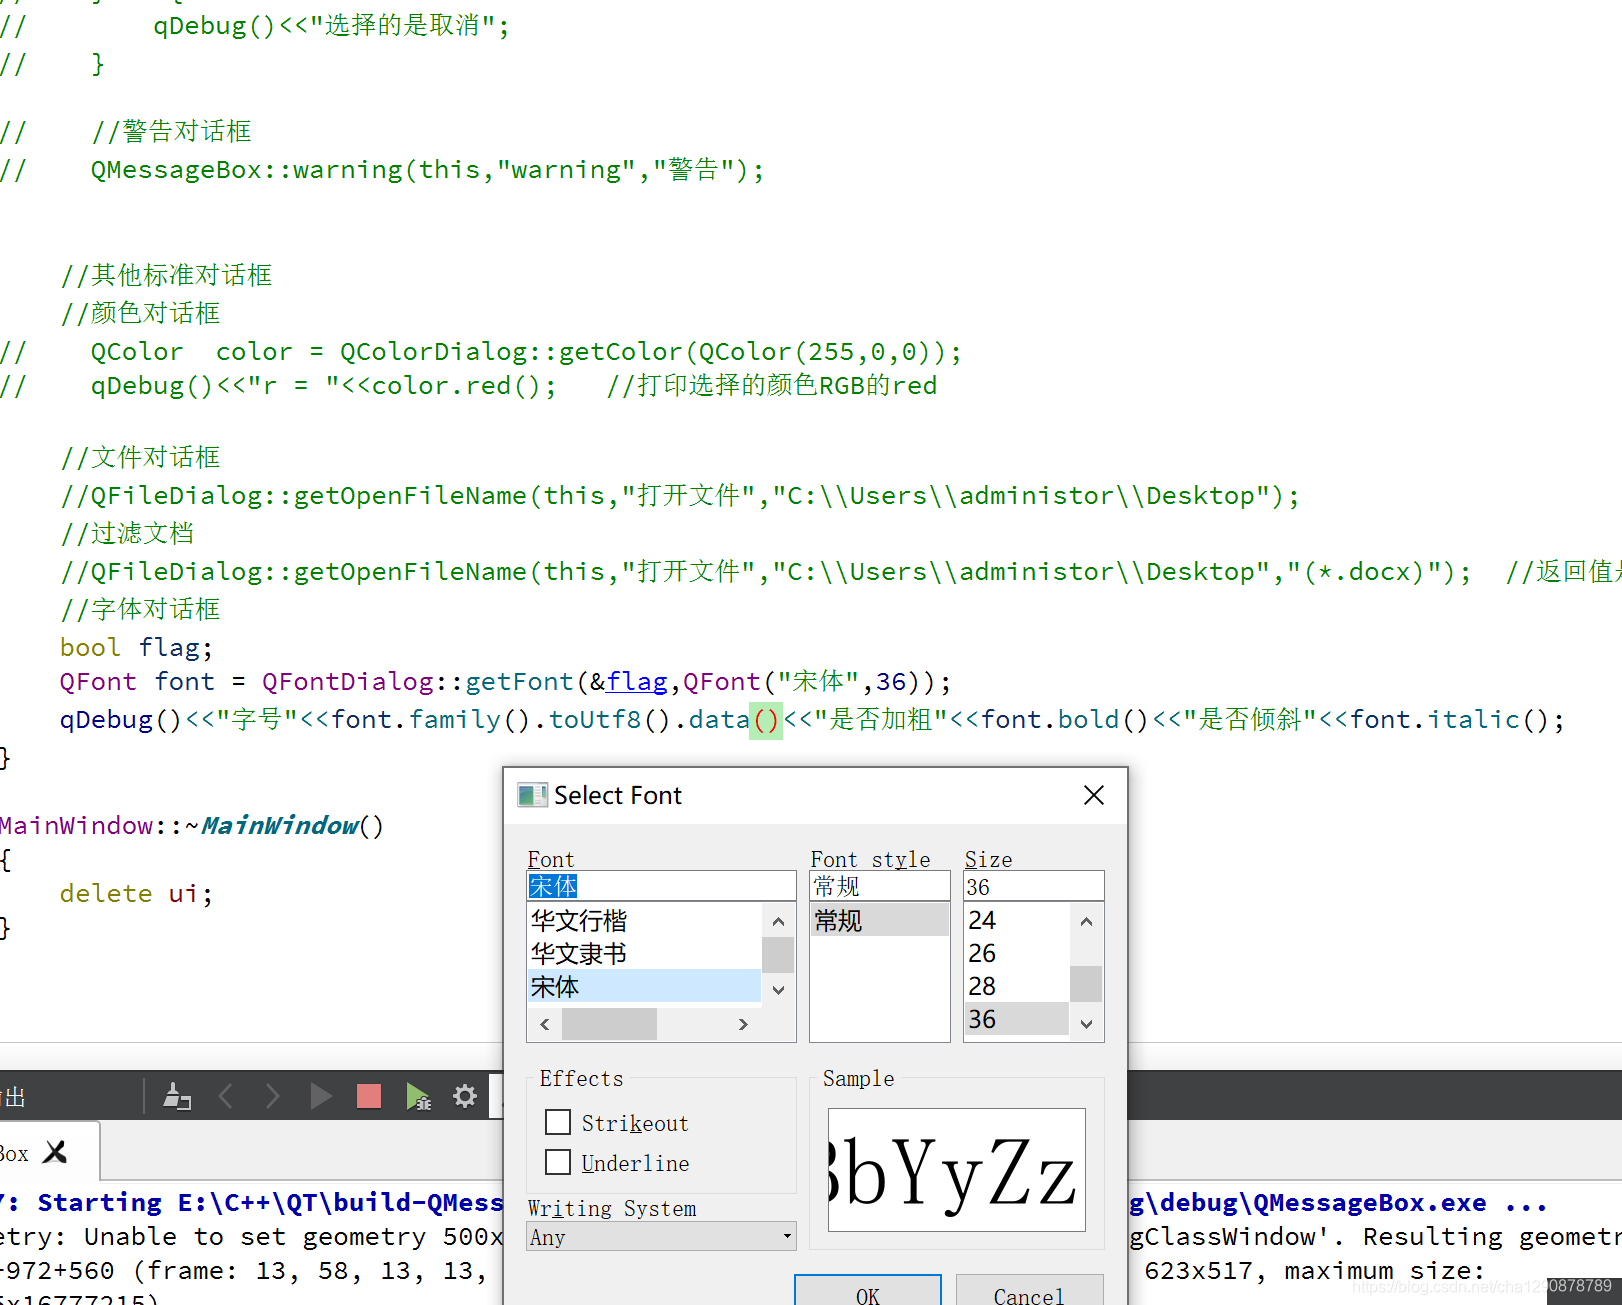Click the 'Starting E:\C++\QT' output line
The image size is (1622, 1305).
(x=251, y=1202)
